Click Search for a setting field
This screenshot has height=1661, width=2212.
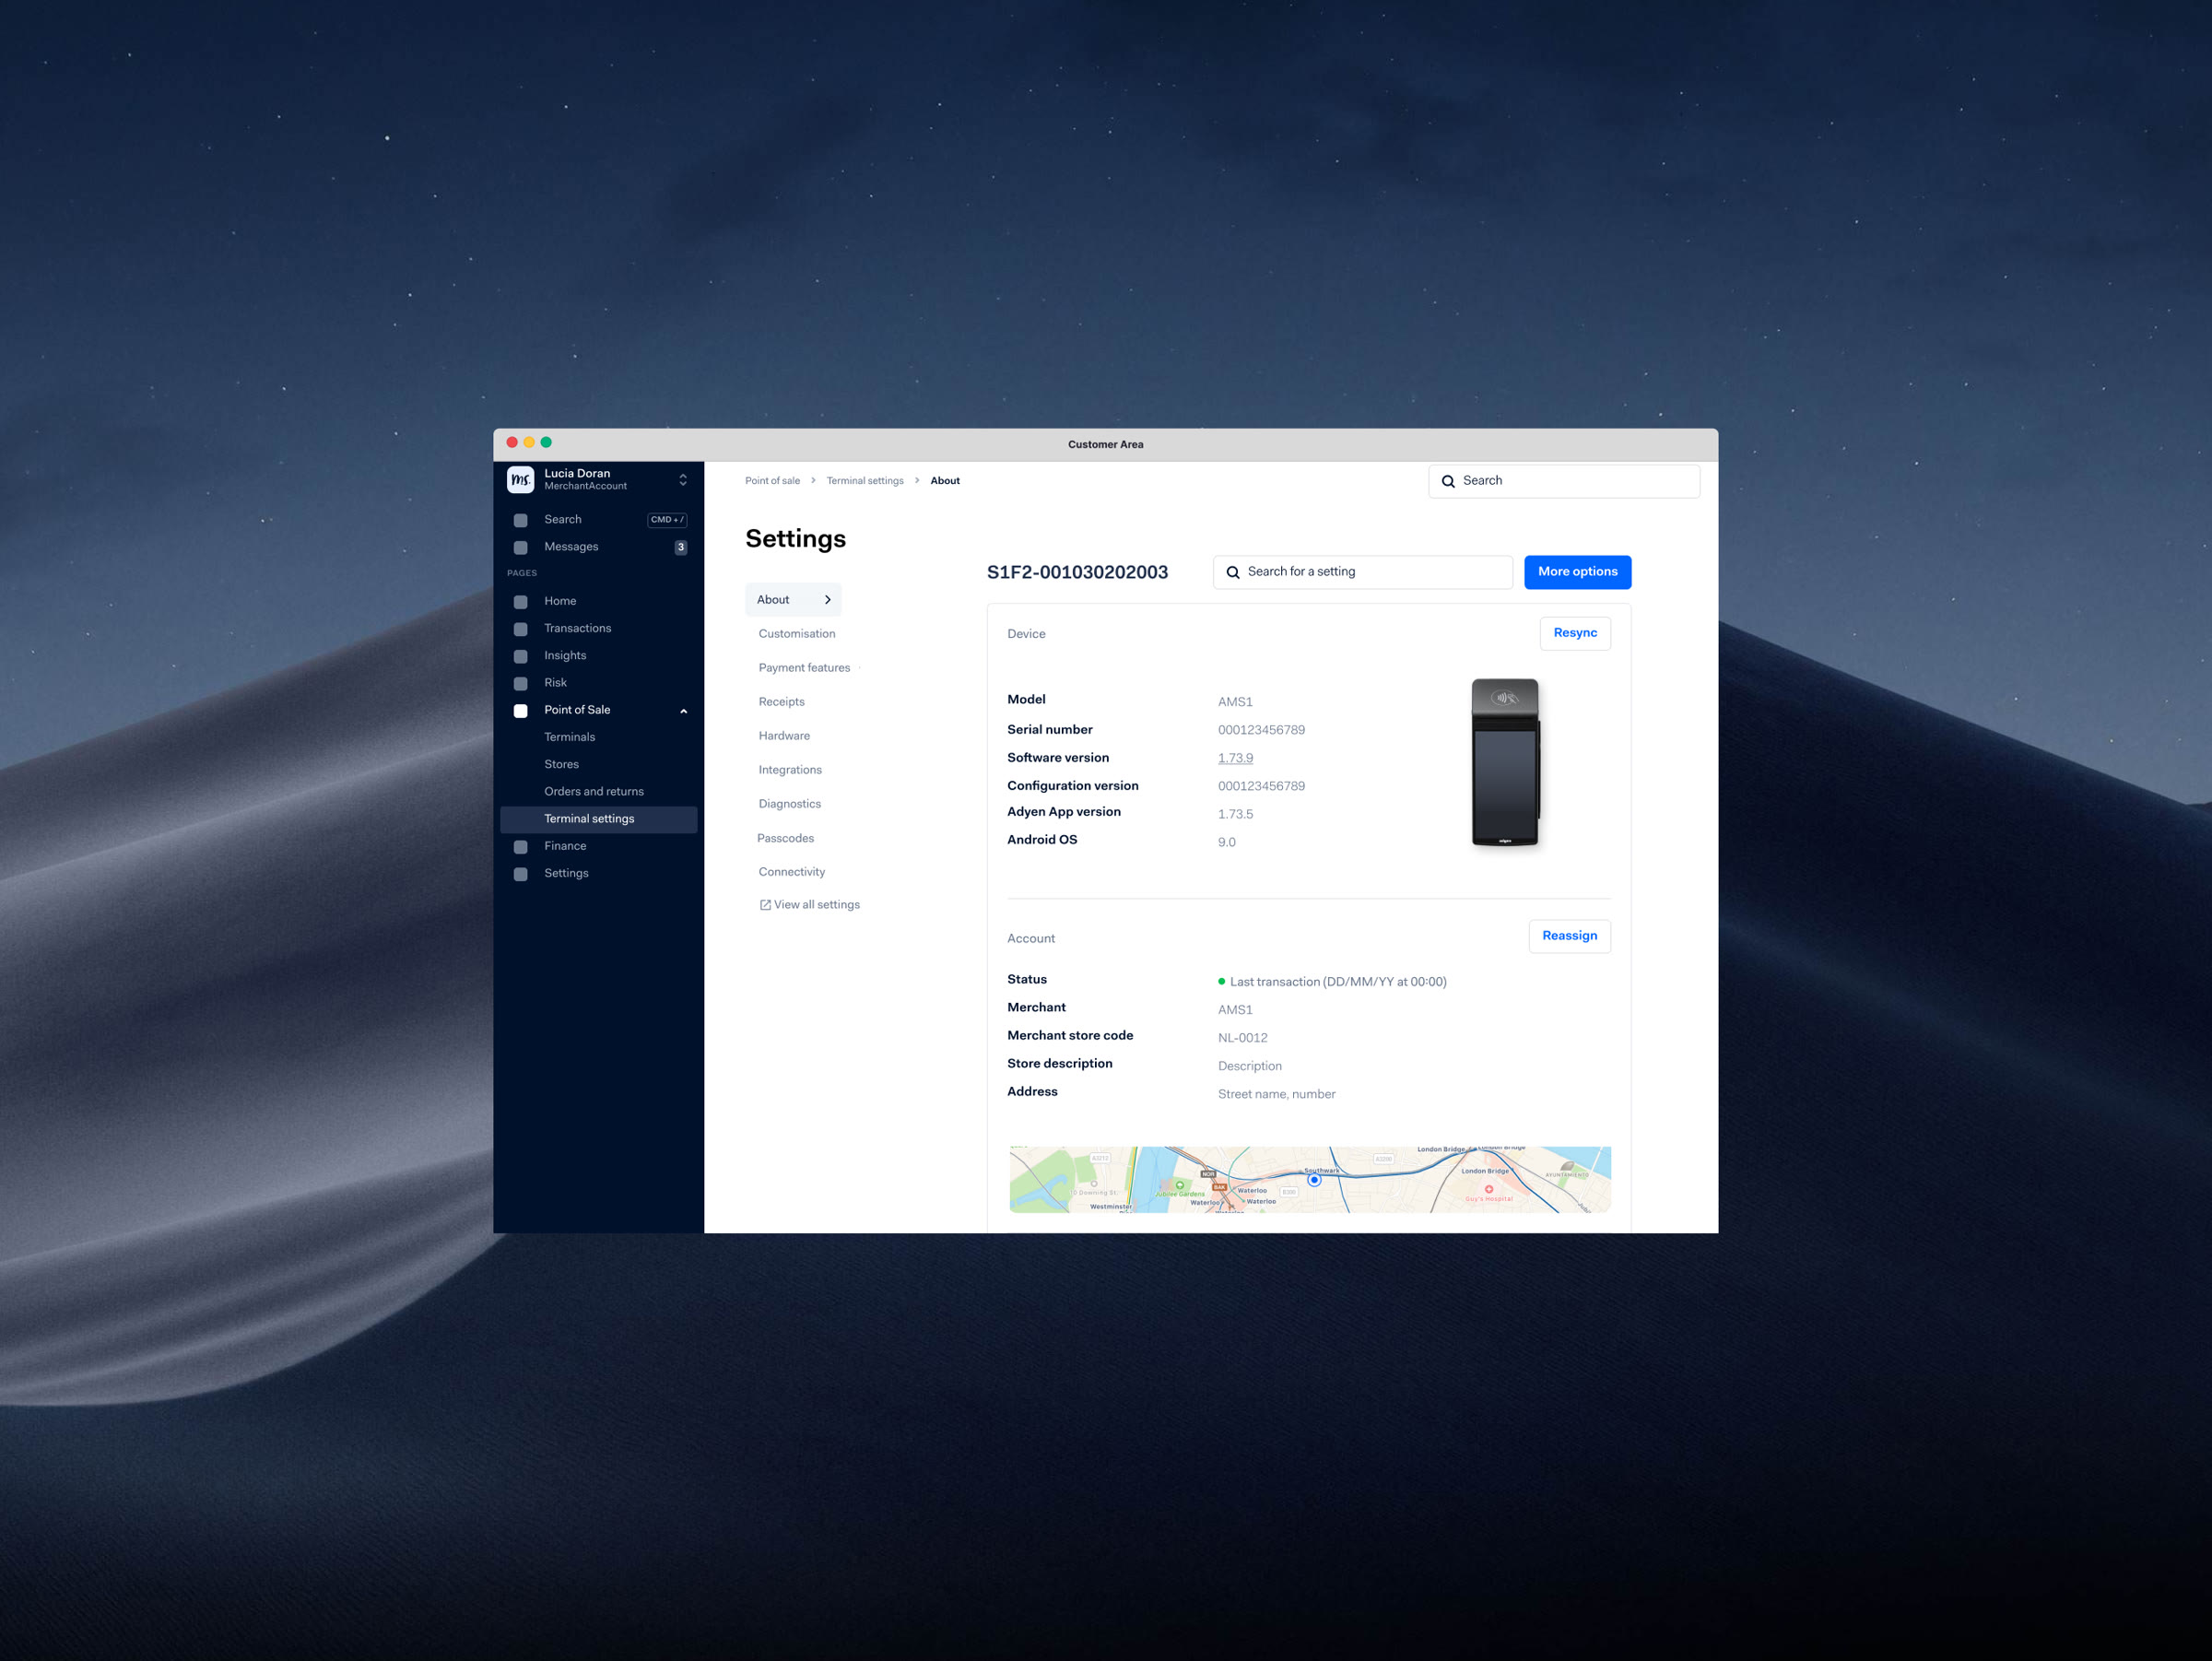(1363, 572)
